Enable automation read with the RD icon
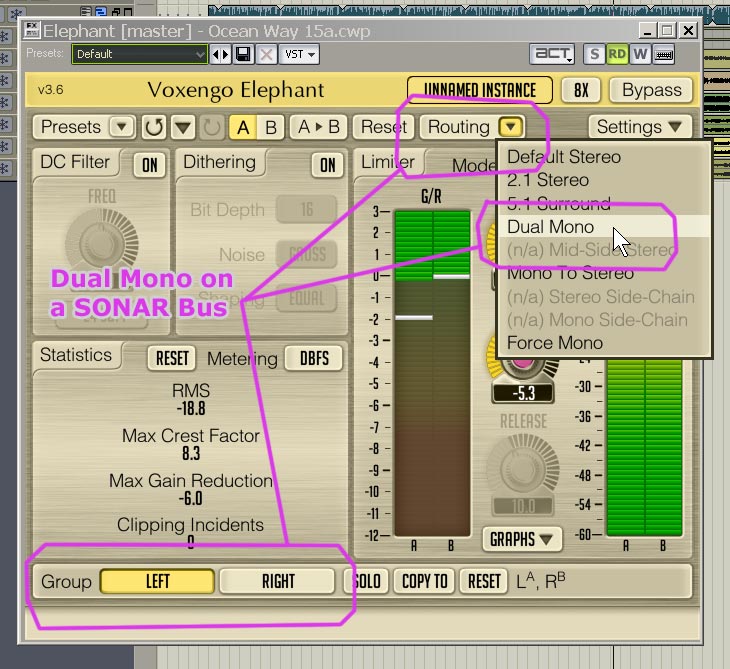This screenshot has height=669, width=730. point(618,54)
